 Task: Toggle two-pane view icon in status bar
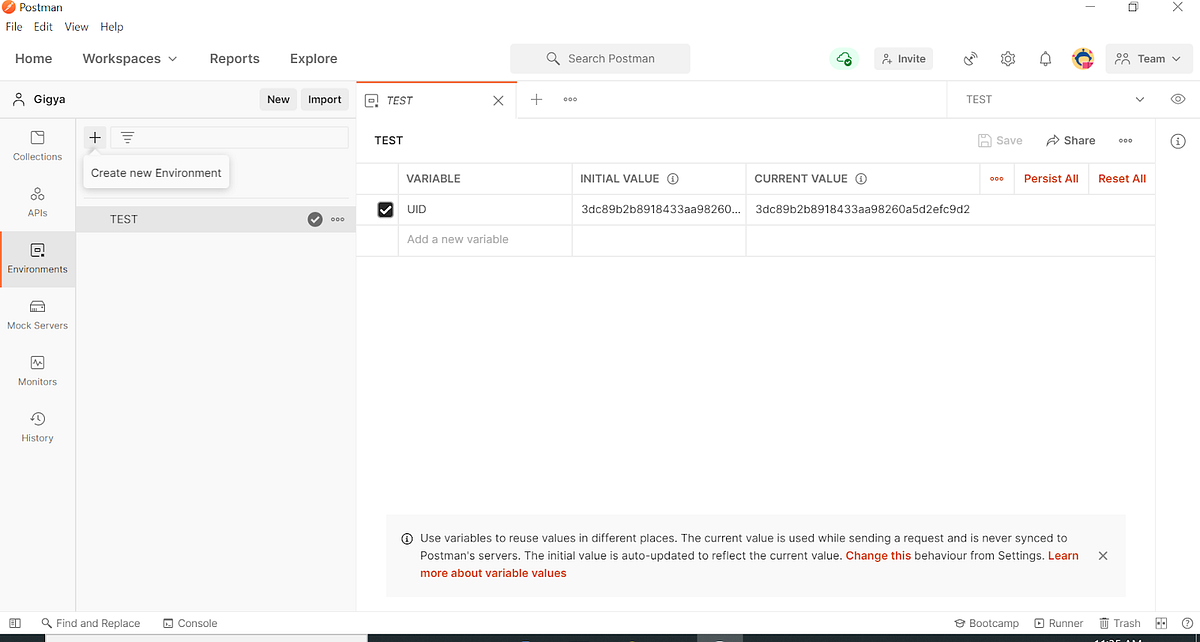coord(1162,623)
